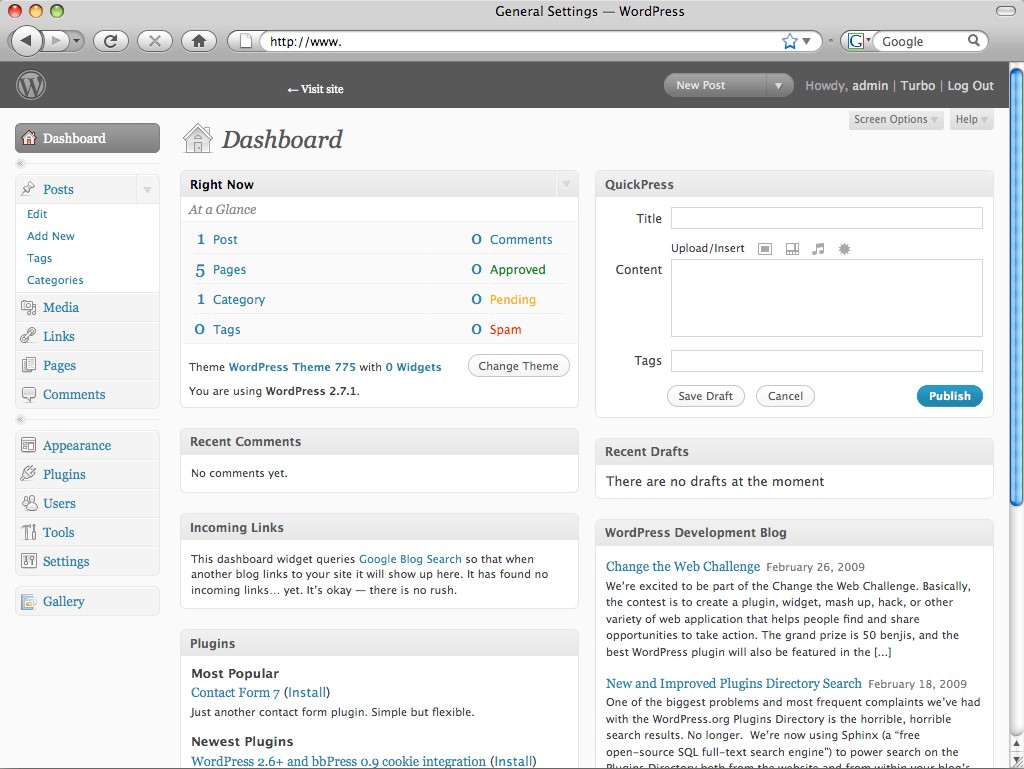Click the WordPress logo icon
Image resolution: width=1024 pixels, height=769 pixels.
click(x=31, y=85)
